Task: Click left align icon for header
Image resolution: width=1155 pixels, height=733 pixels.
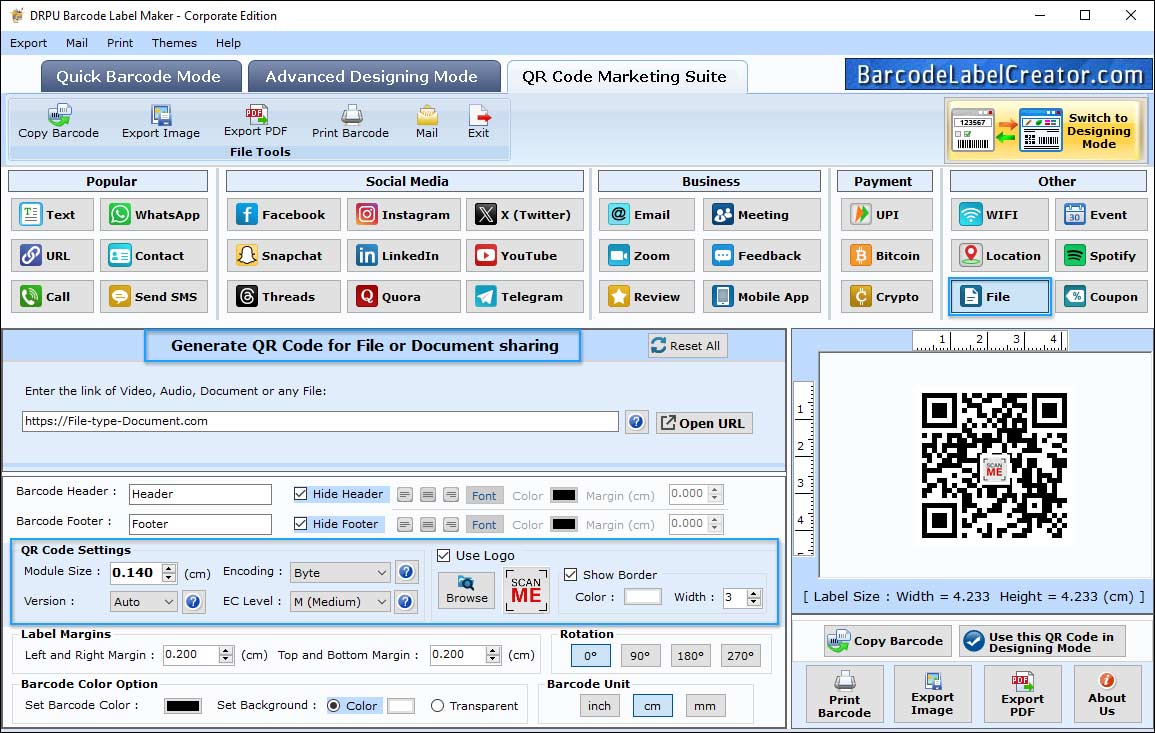Action: coord(404,495)
